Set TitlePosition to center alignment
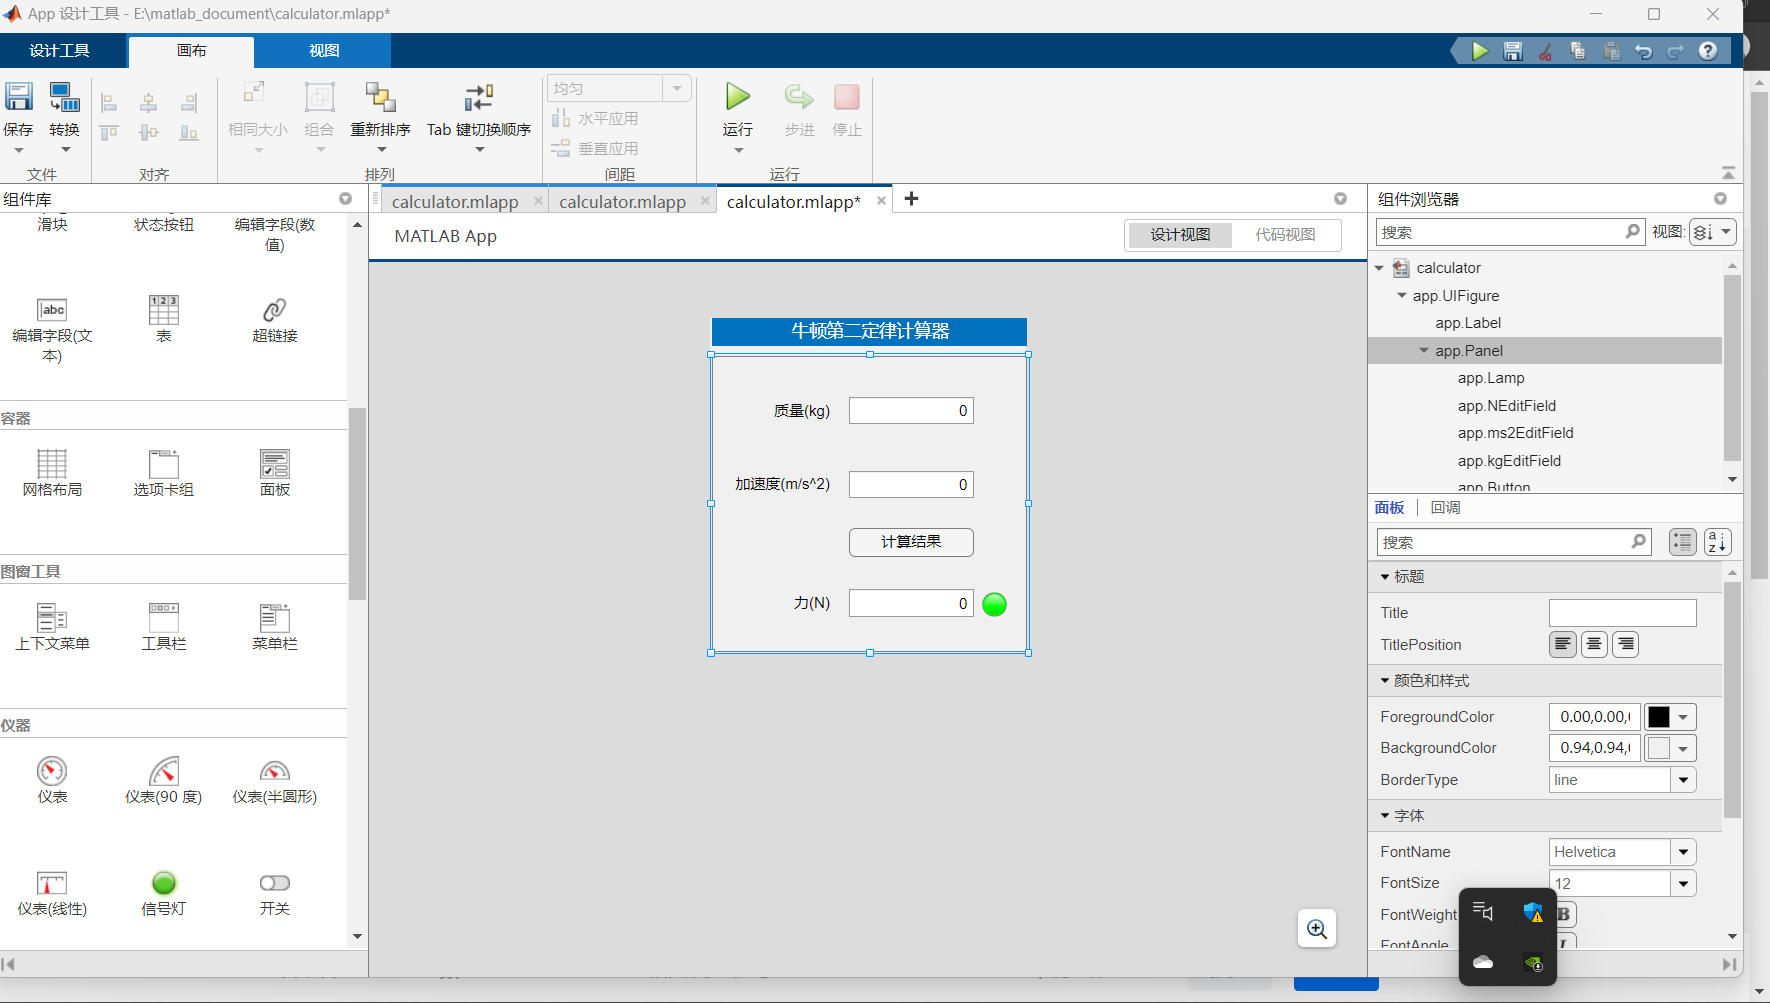Screen dimensions: 1770x1003 (x=1593, y=644)
